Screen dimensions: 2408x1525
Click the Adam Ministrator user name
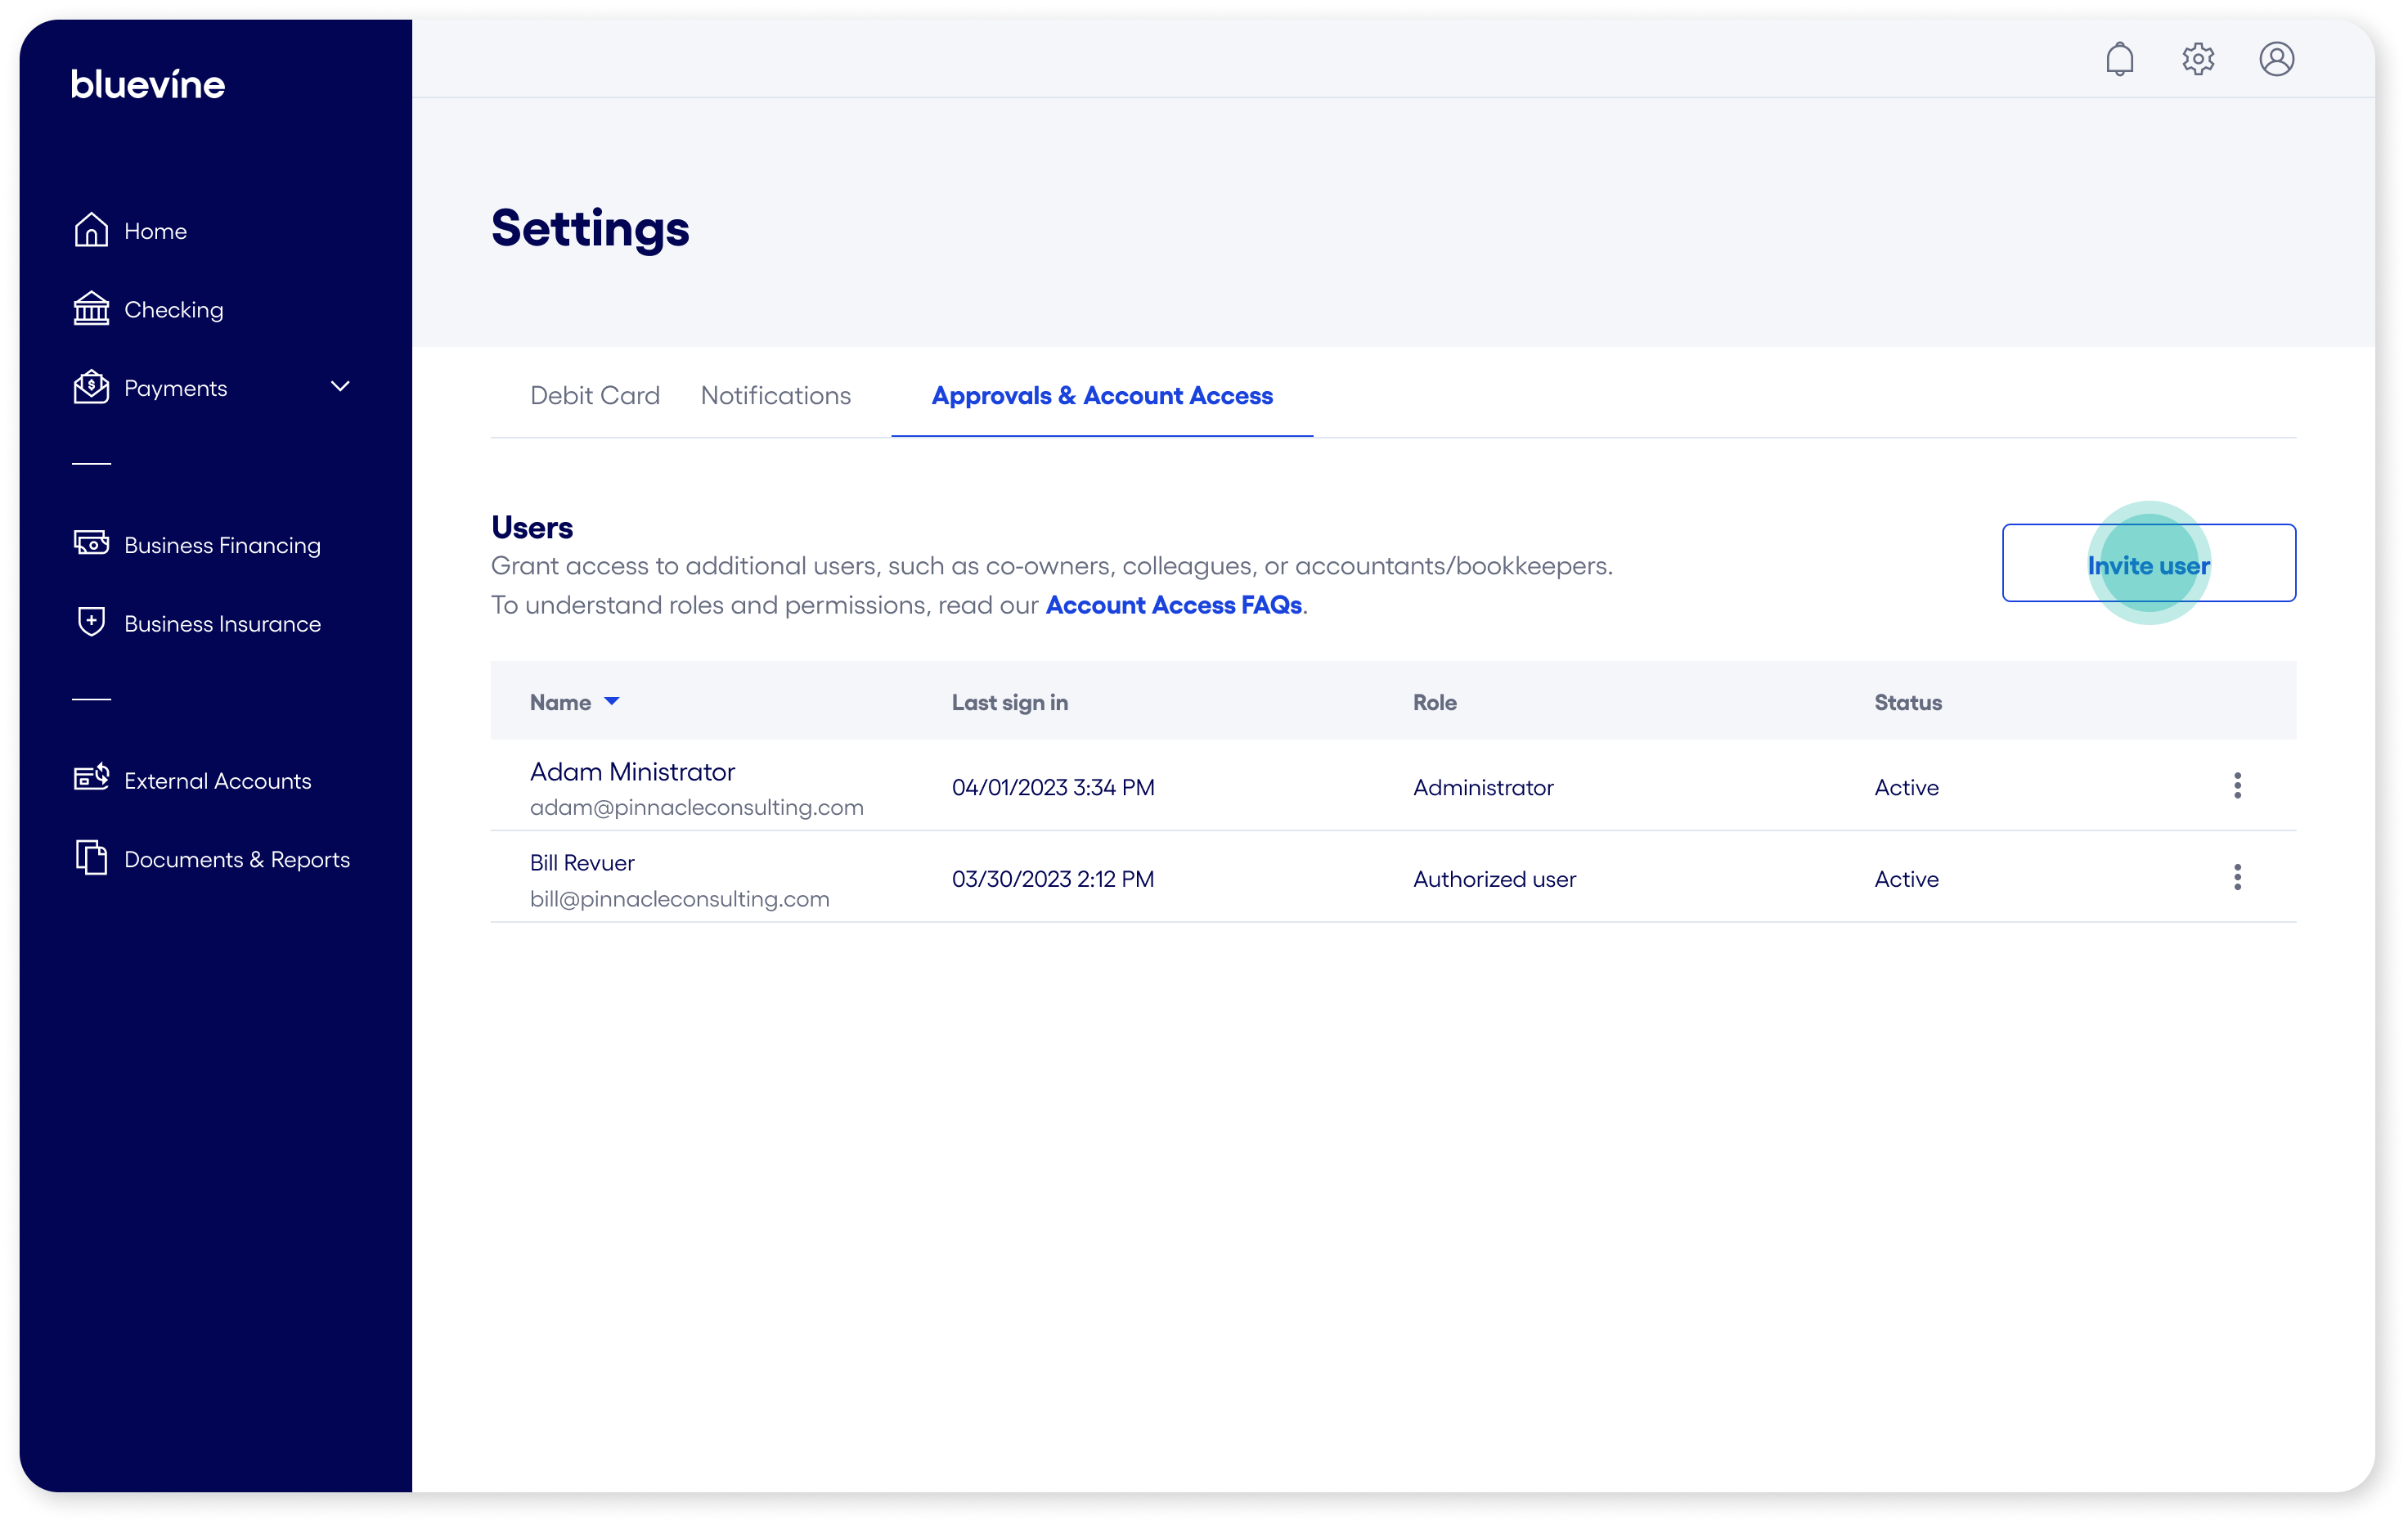(632, 771)
